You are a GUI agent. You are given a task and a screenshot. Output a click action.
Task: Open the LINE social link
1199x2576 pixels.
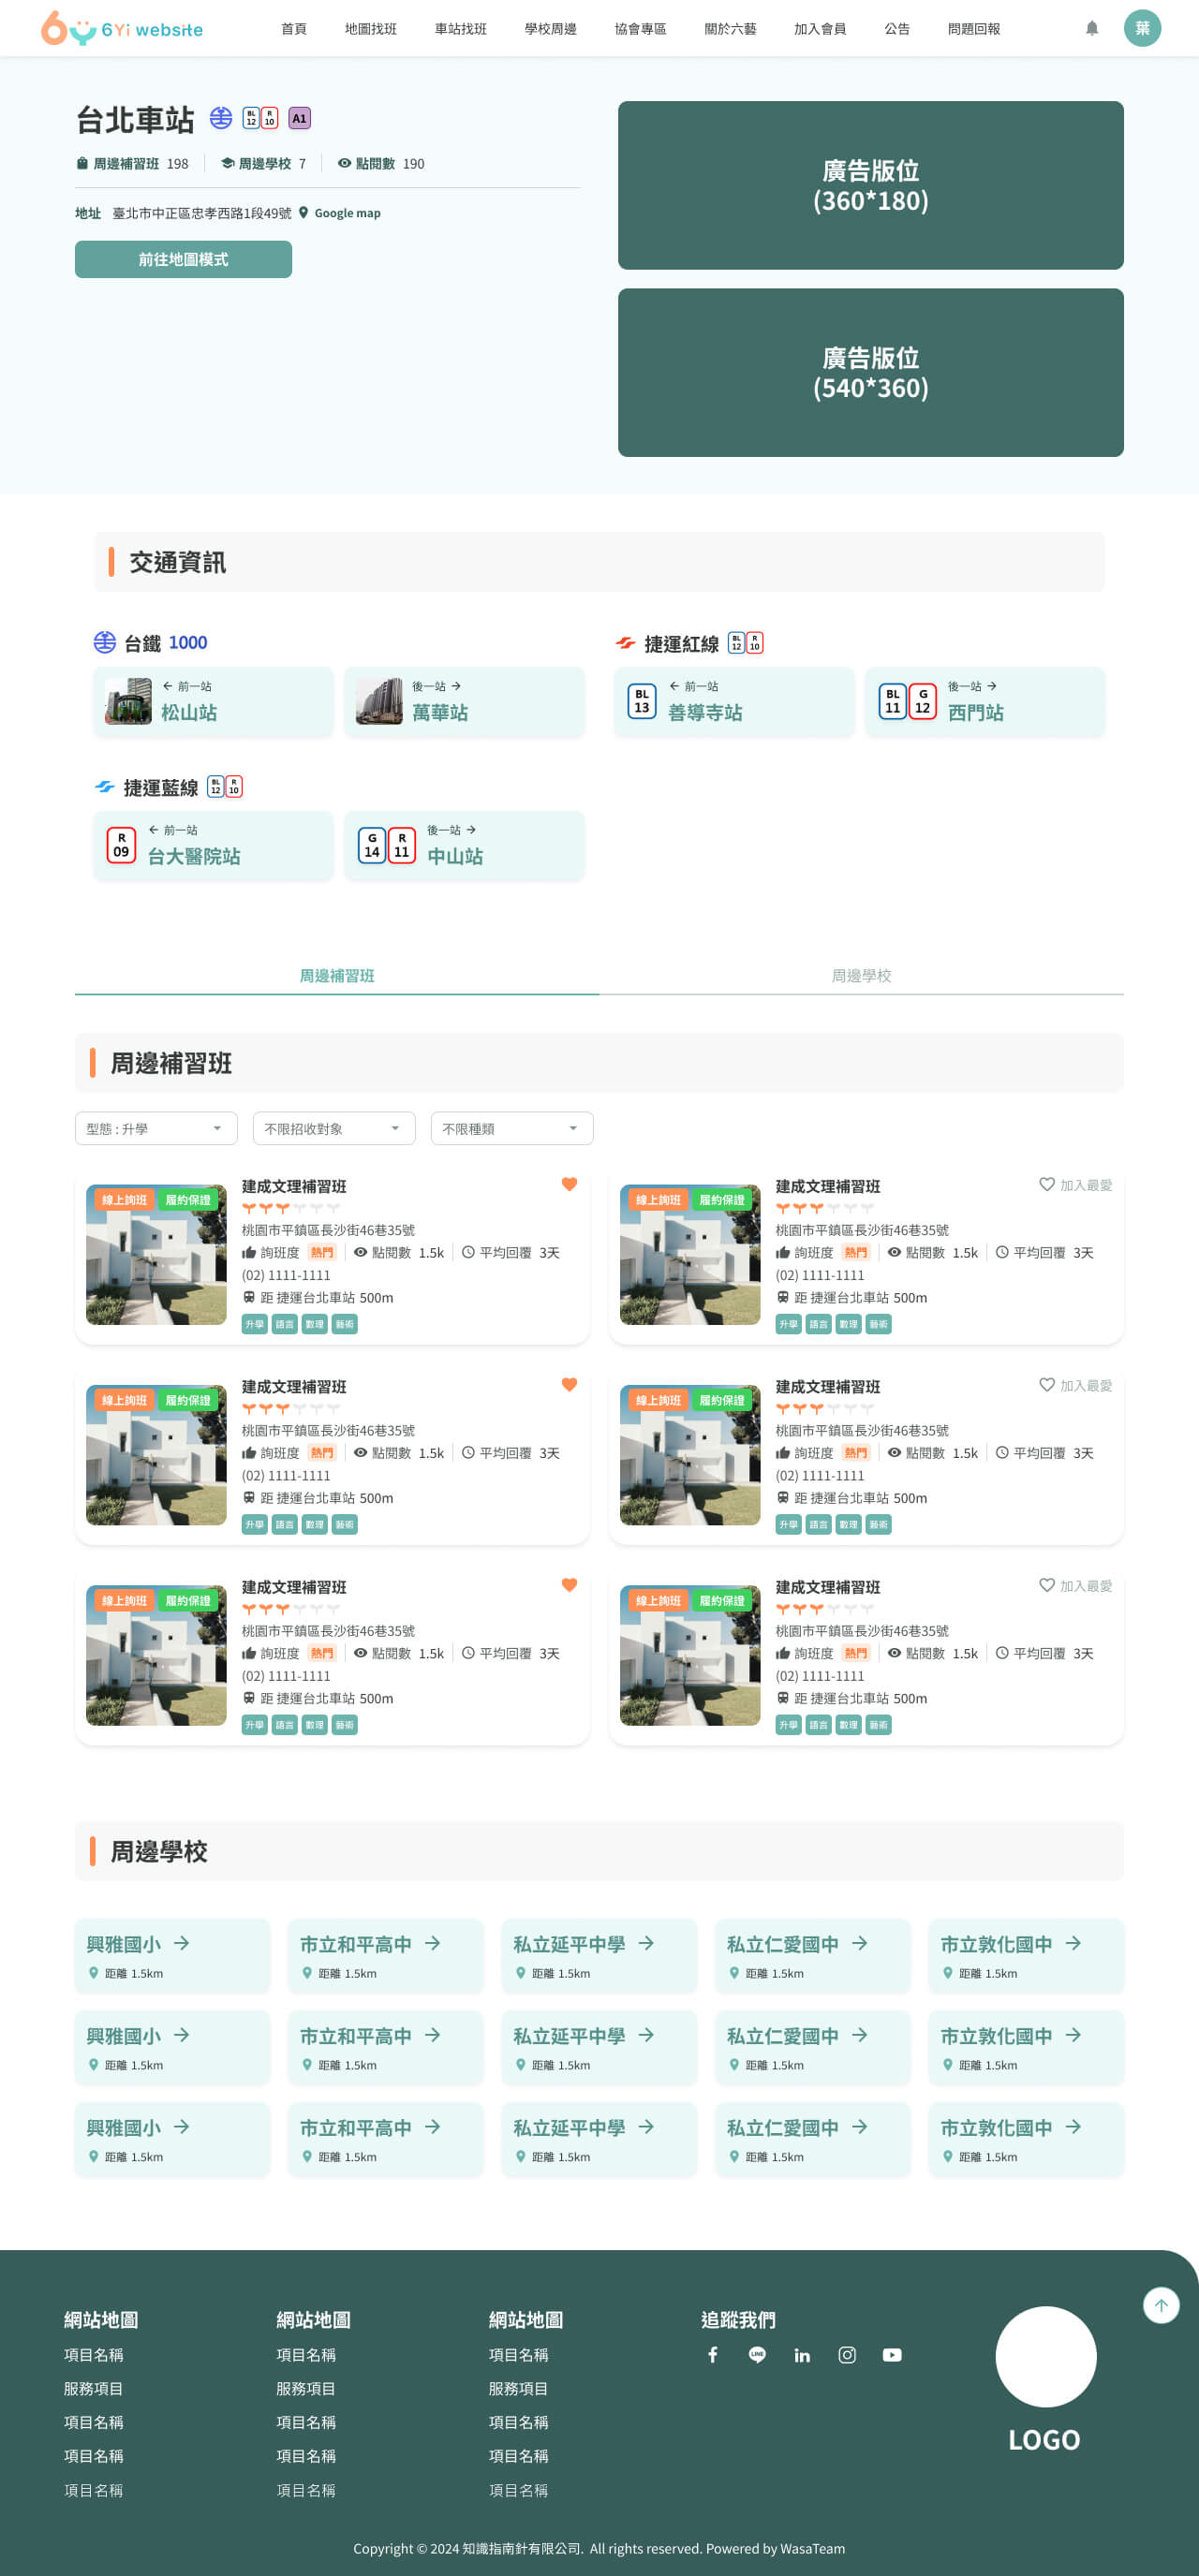757,2355
